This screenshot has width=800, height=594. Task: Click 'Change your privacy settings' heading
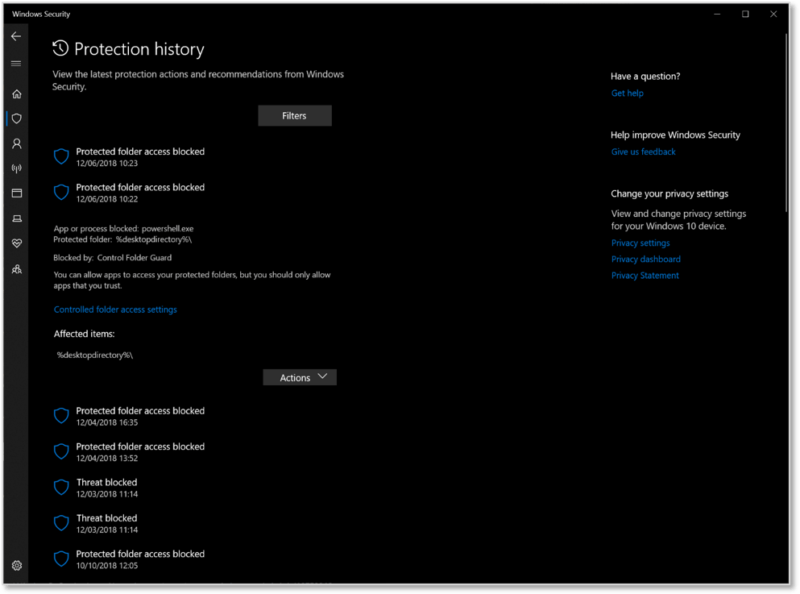tap(669, 194)
